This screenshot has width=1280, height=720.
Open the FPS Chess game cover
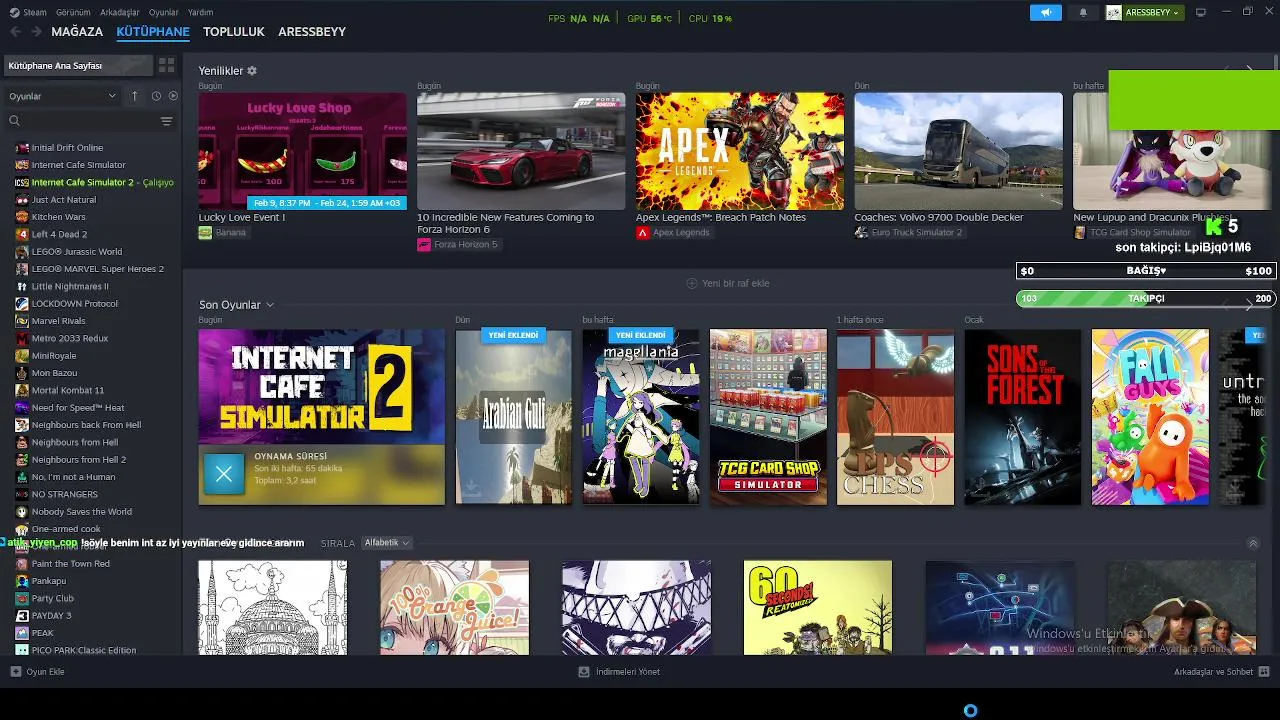click(895, 417)
